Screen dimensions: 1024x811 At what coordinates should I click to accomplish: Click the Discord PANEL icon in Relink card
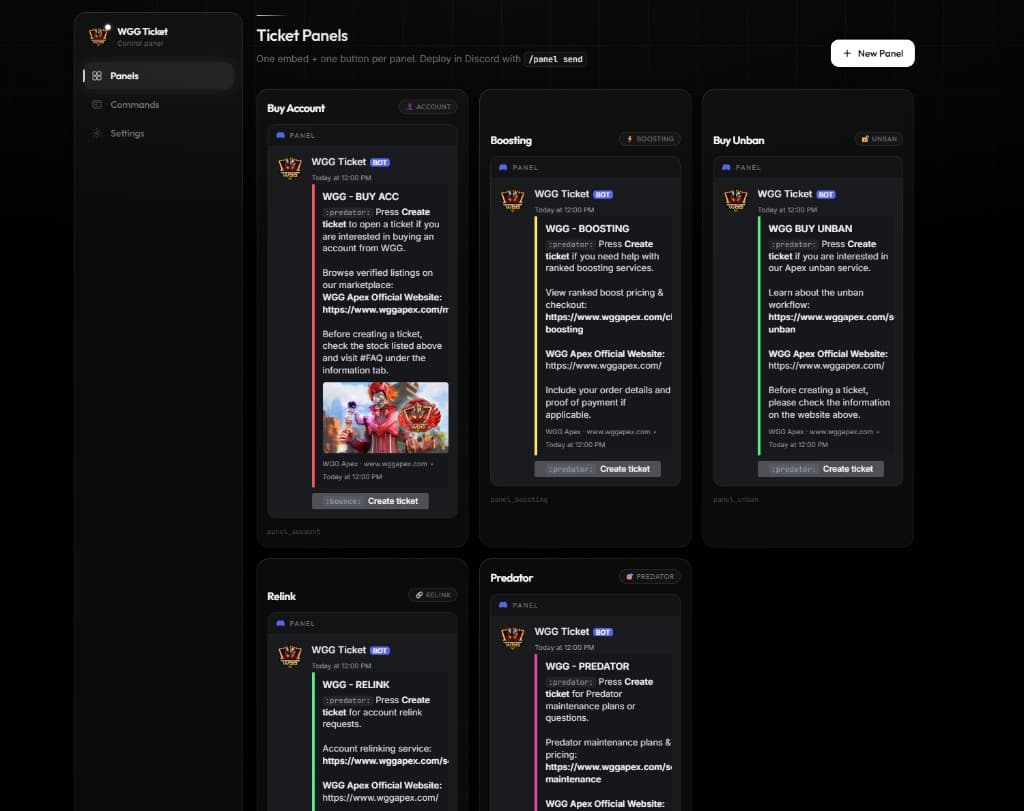pos(281,623)
